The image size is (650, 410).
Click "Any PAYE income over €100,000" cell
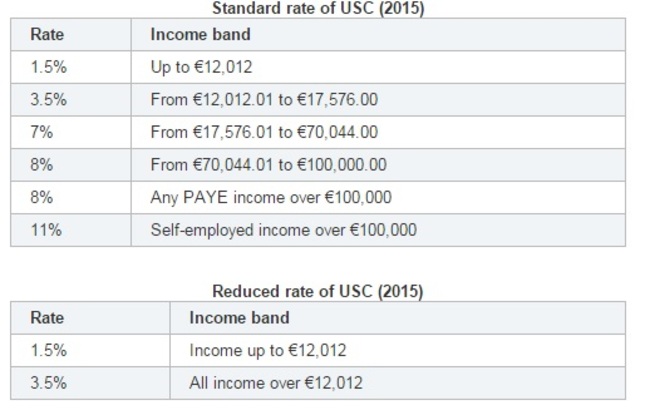[x=270, y=197]
